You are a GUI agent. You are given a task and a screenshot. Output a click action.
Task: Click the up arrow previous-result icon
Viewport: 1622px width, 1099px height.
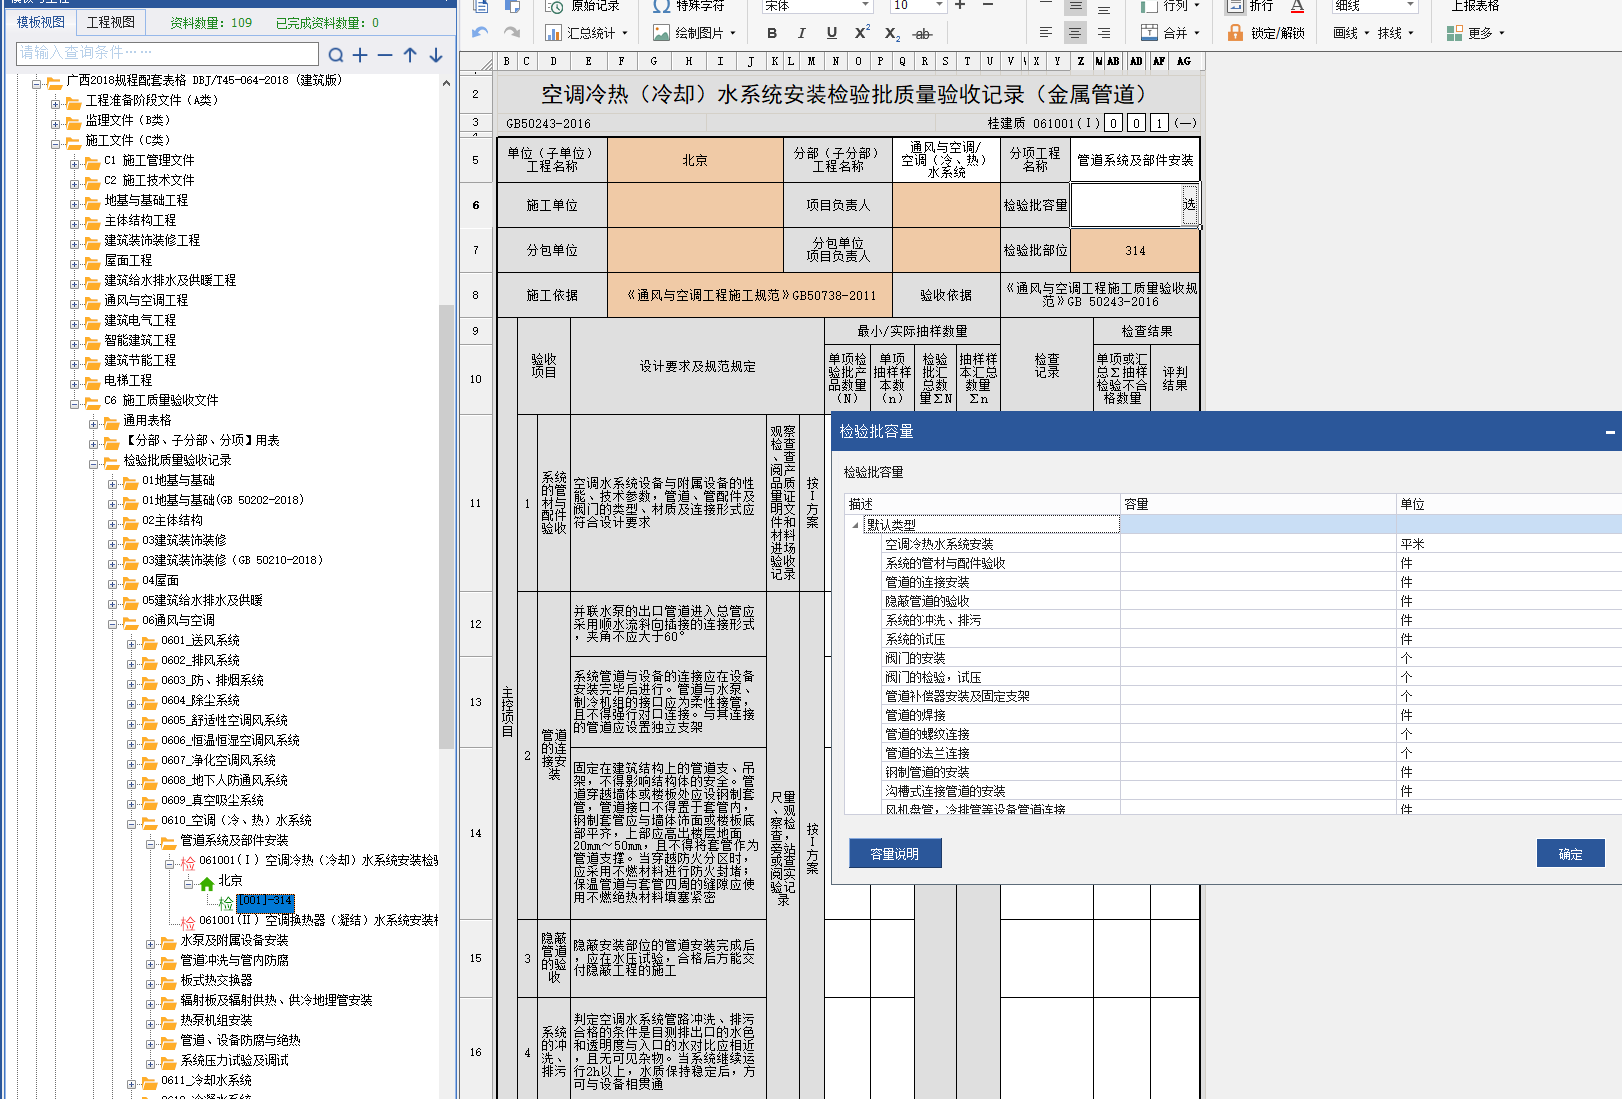click(410, 55)
